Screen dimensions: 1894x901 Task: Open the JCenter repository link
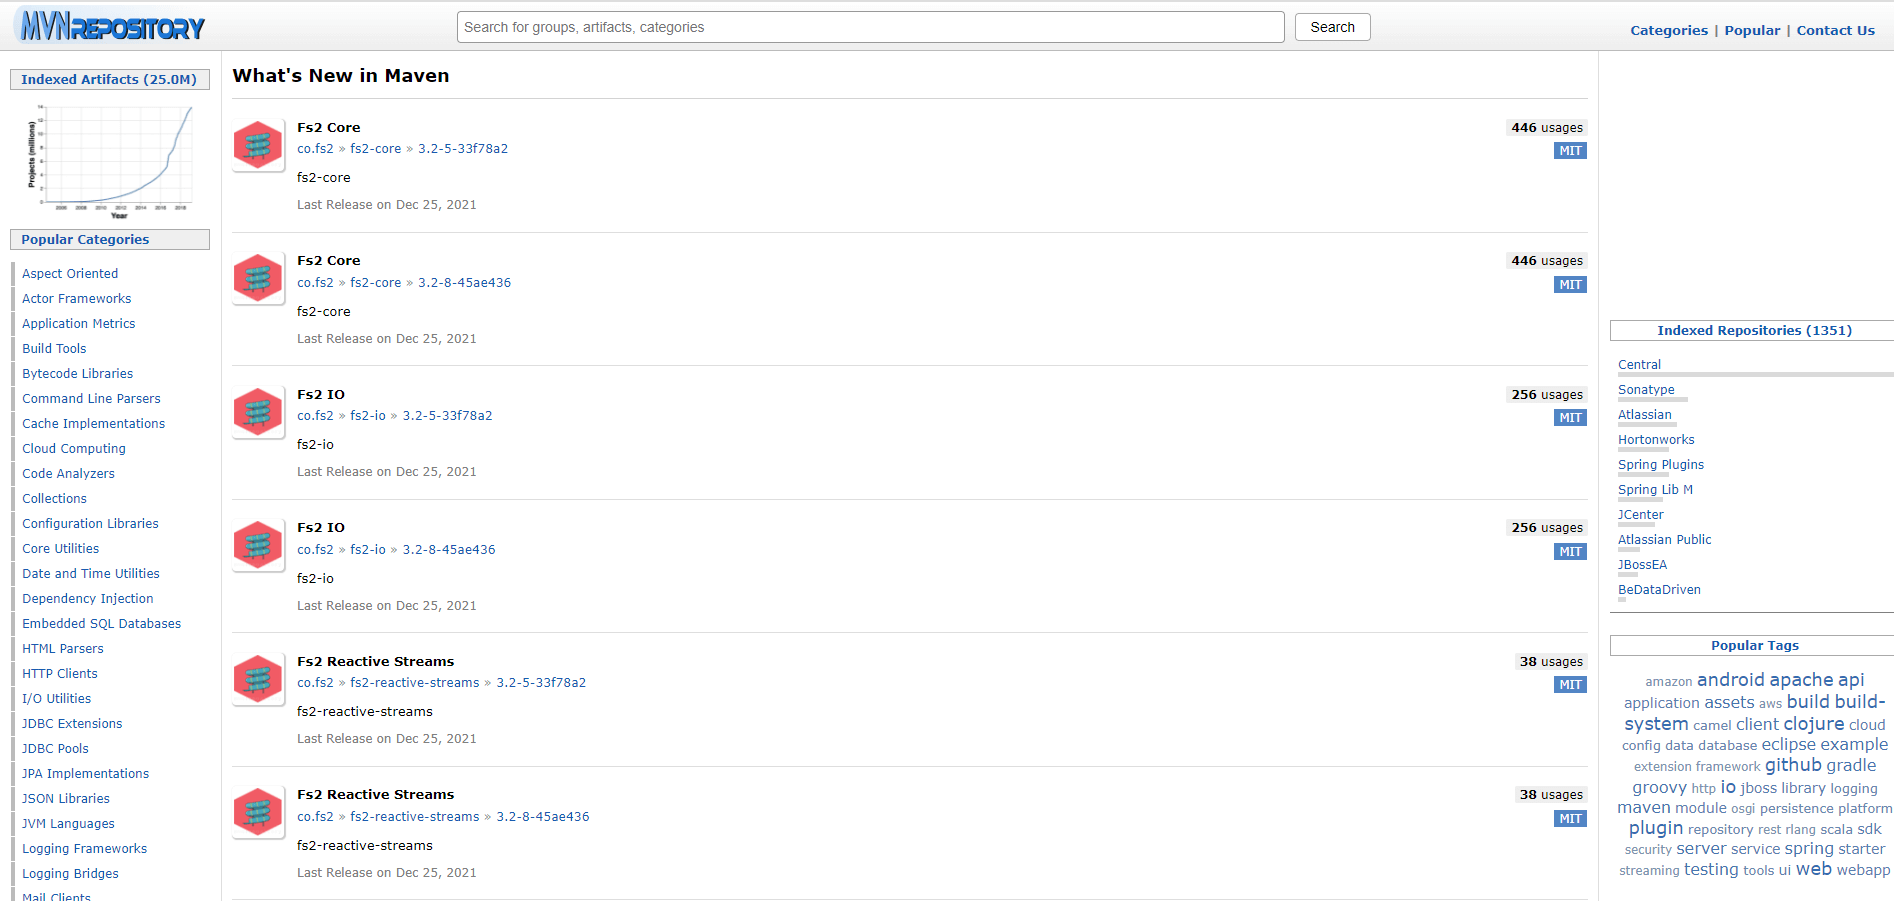(x=1641, y=514)
